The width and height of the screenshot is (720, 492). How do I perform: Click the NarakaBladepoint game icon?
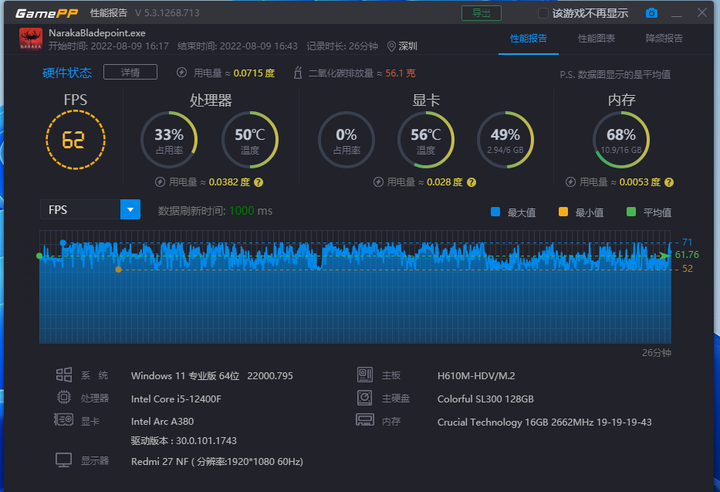[x=31, y=39]
